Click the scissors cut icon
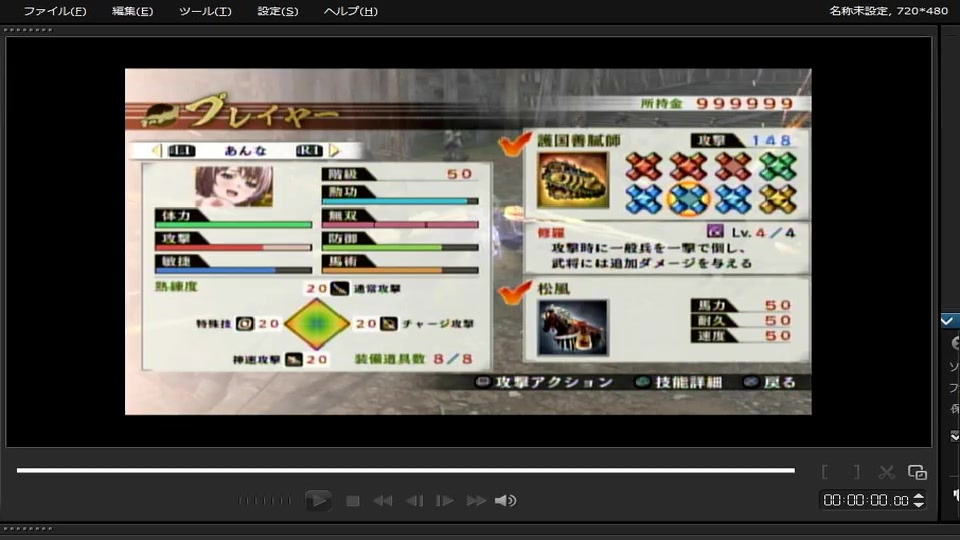 click(x=887, y=472)
